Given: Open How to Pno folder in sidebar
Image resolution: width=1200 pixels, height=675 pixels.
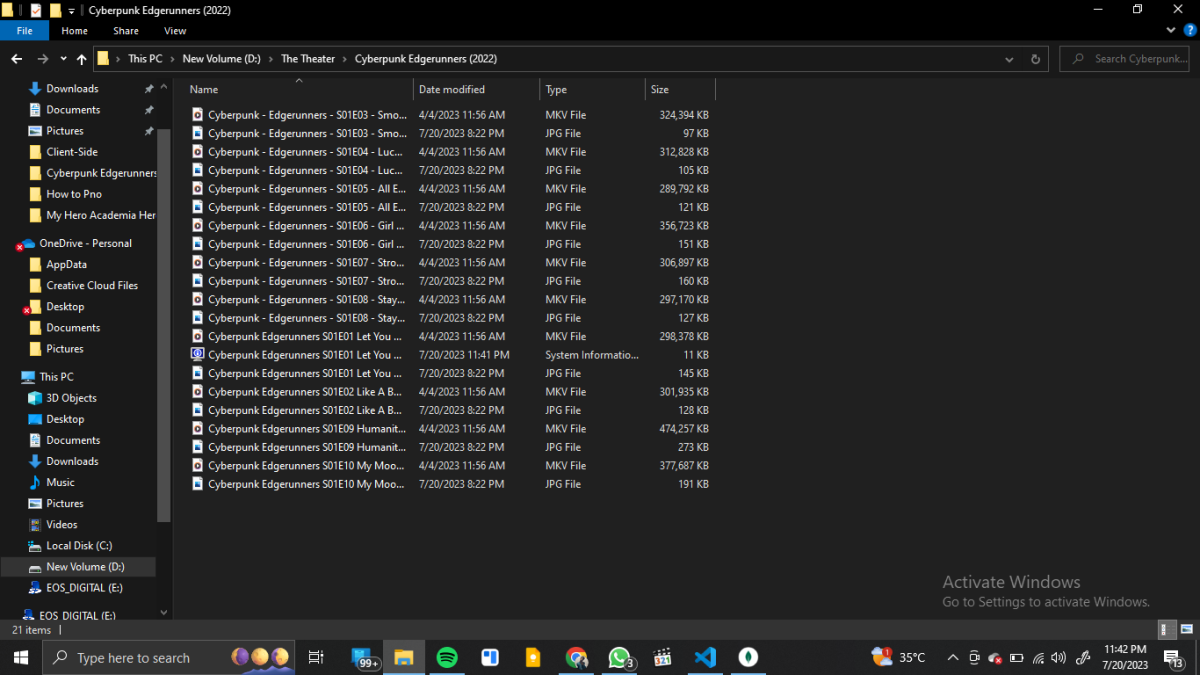Looking at the screenshot, I should (x=74, y=194).
